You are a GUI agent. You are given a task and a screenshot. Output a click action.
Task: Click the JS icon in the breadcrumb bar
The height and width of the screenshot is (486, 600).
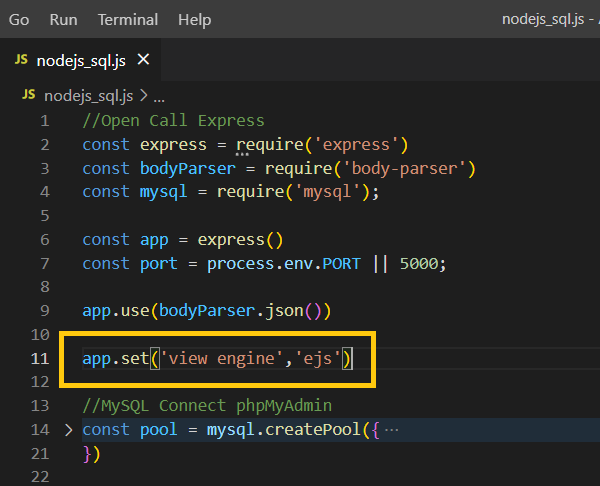(28, 97)
